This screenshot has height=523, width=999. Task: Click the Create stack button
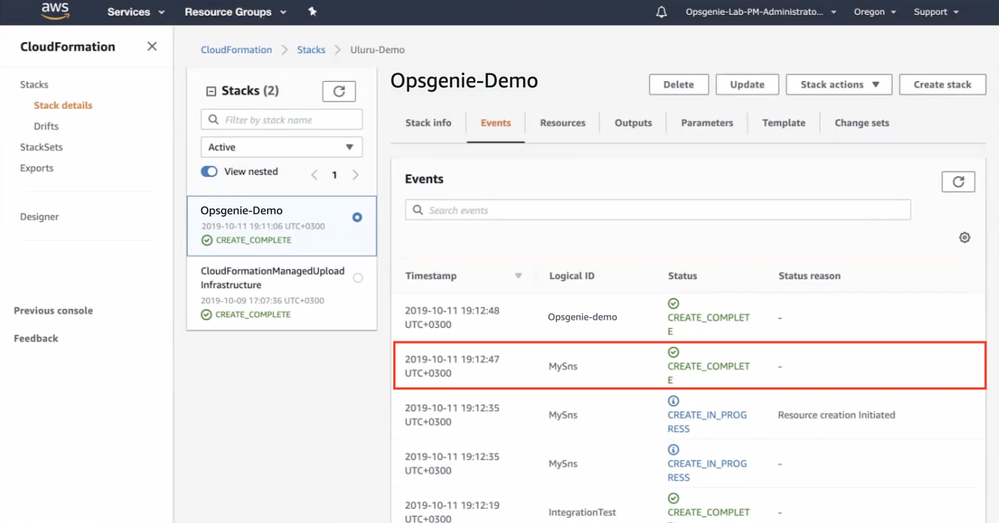coord(942,85)
